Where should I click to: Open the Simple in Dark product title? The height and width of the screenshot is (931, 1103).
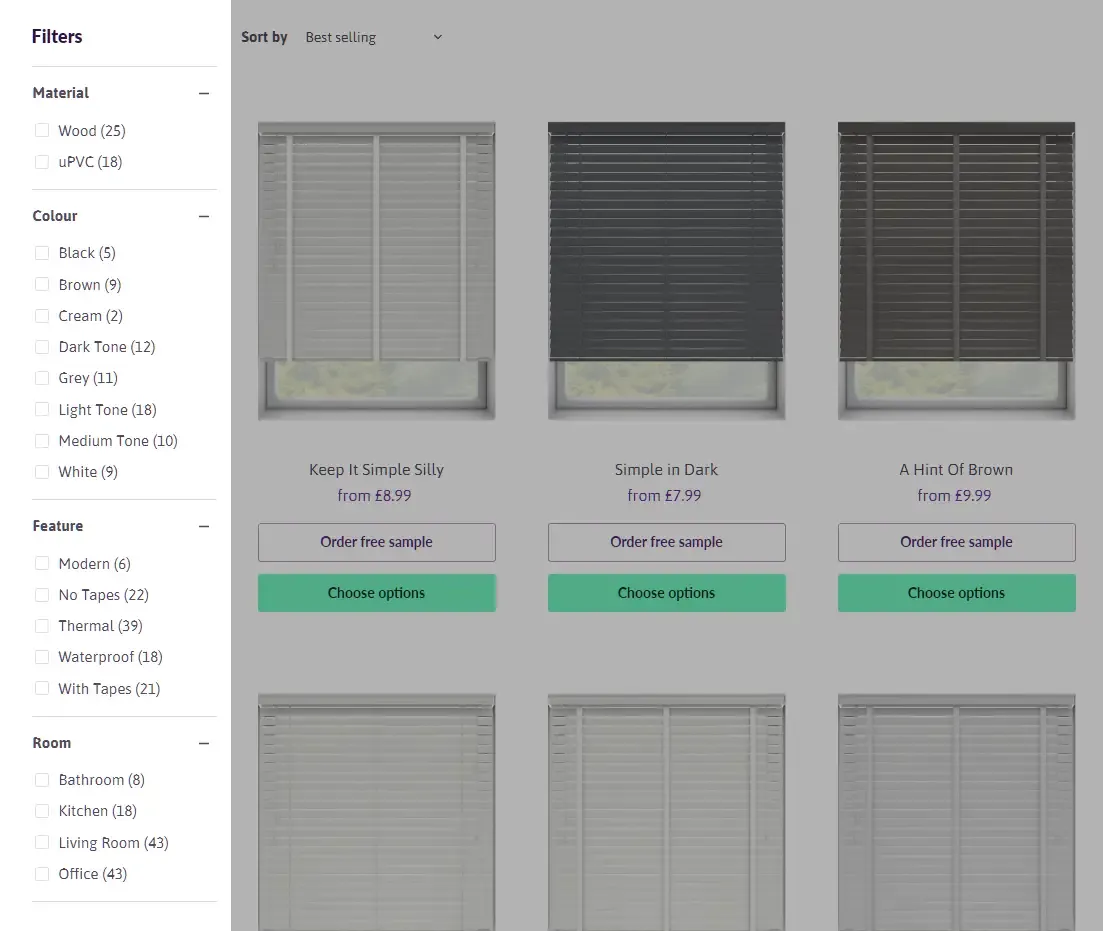(x=666, y=469)
